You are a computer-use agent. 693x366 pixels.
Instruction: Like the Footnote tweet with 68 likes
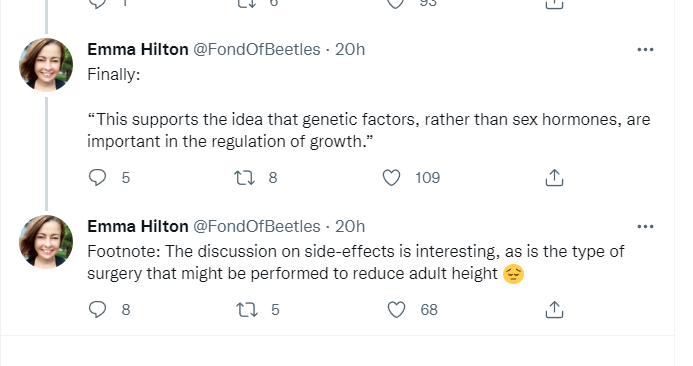click(x=396, y=309)
